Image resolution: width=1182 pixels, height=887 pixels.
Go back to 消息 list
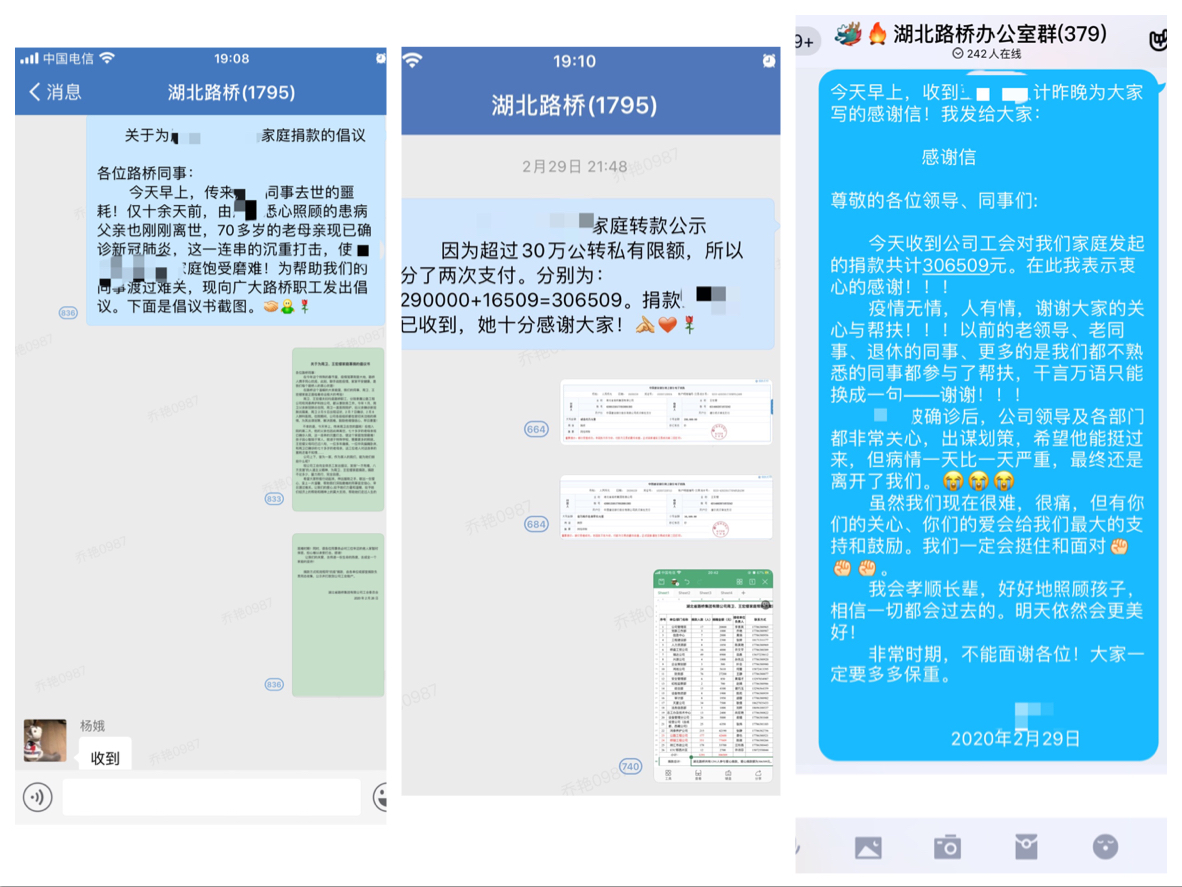point(56,92)
